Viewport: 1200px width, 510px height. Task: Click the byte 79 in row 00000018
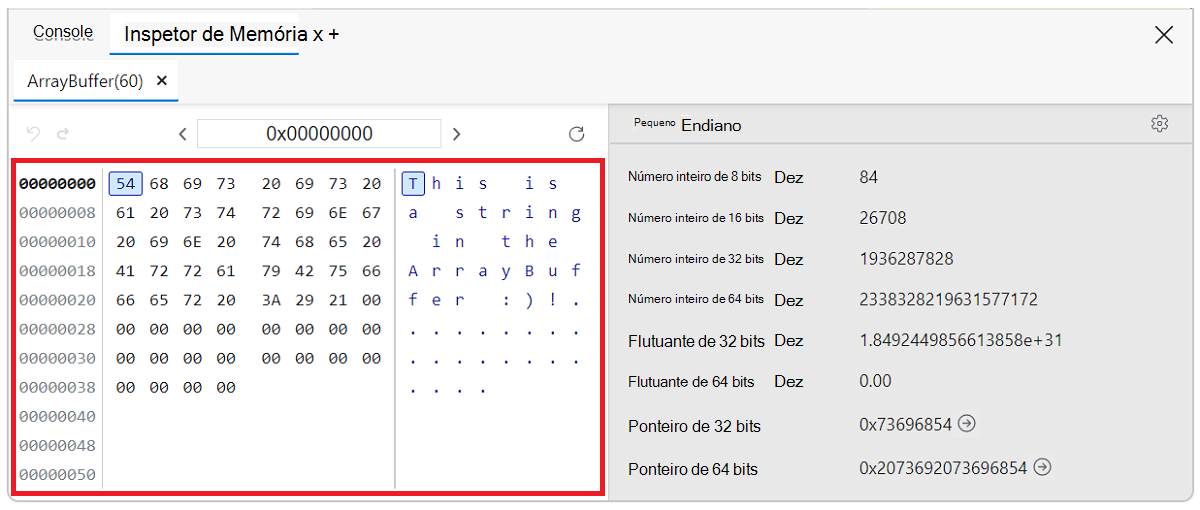(x=271, y=271)
